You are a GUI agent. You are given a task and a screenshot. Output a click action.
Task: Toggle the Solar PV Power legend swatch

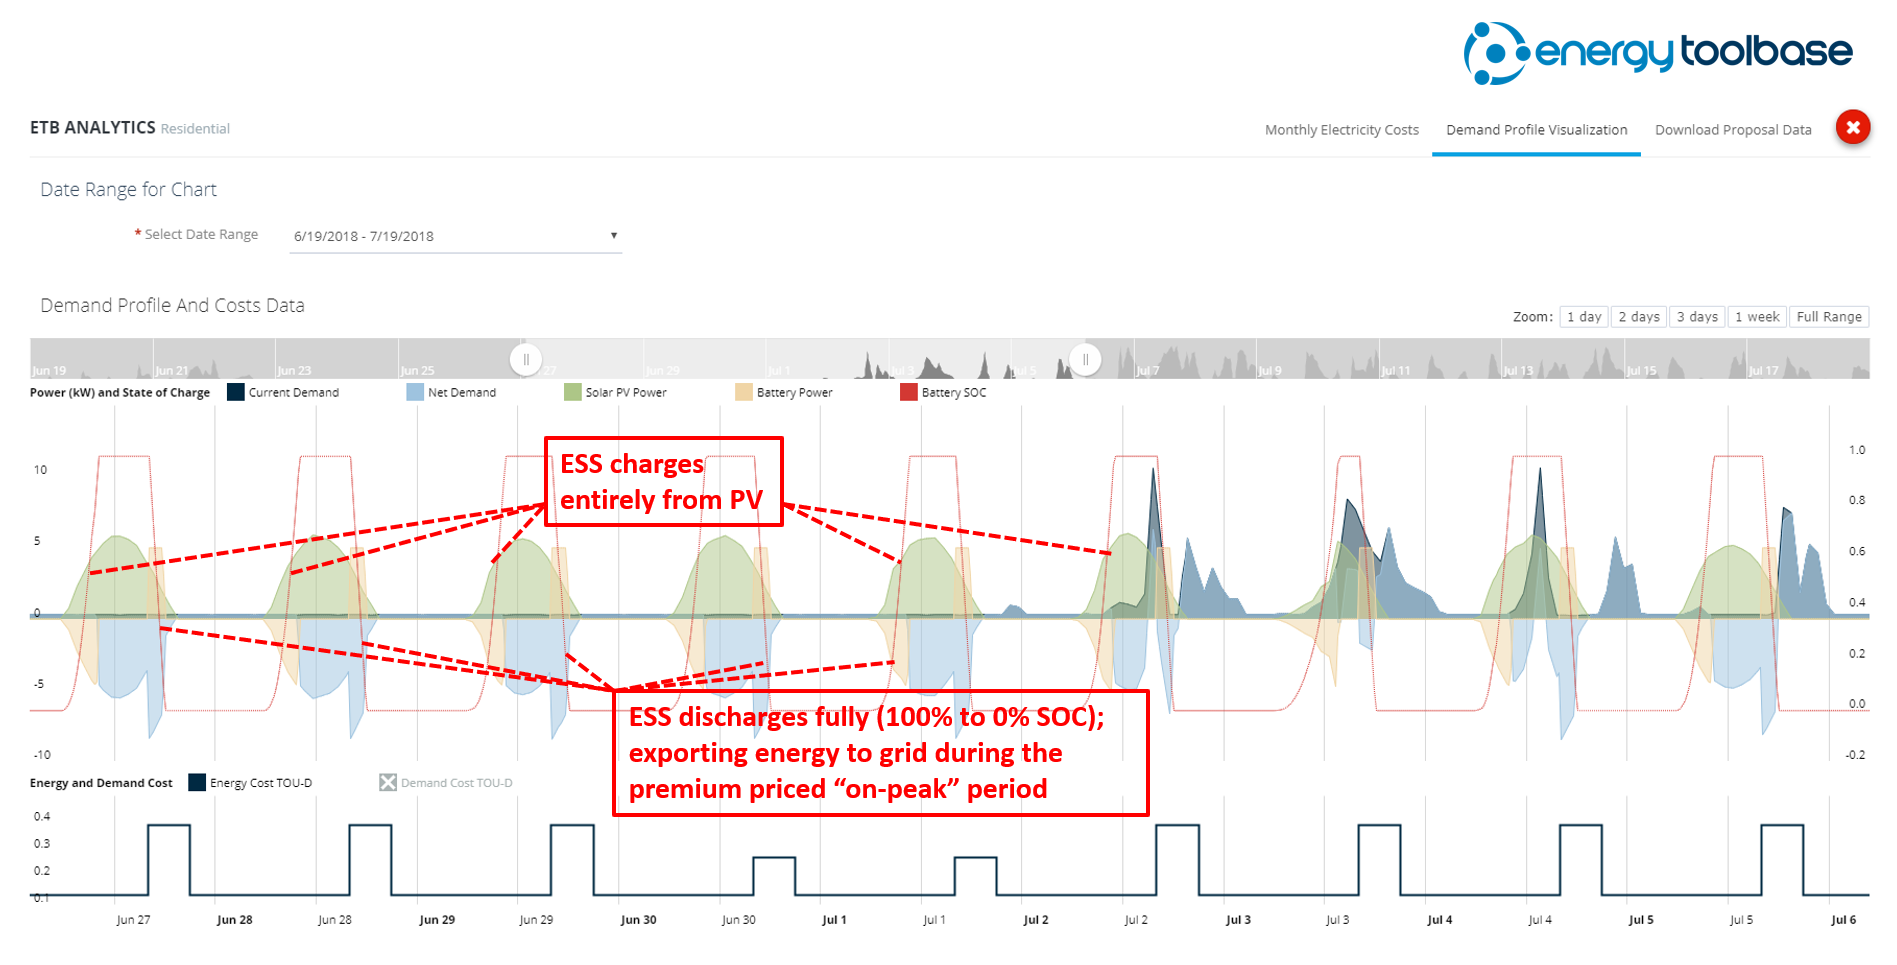click(573, 392)
